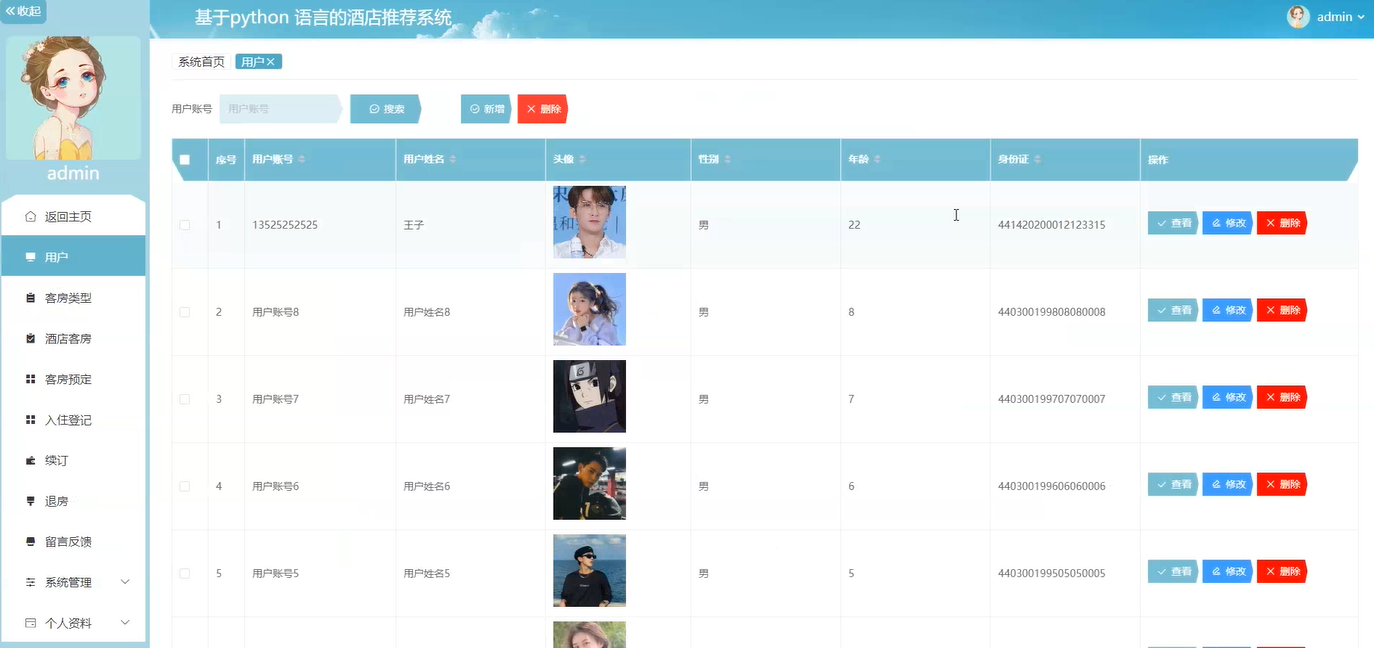Viewport: 1374px width, 648px height.
Task: Select ID number 441420200012123315
Action: pos(1051,225)
